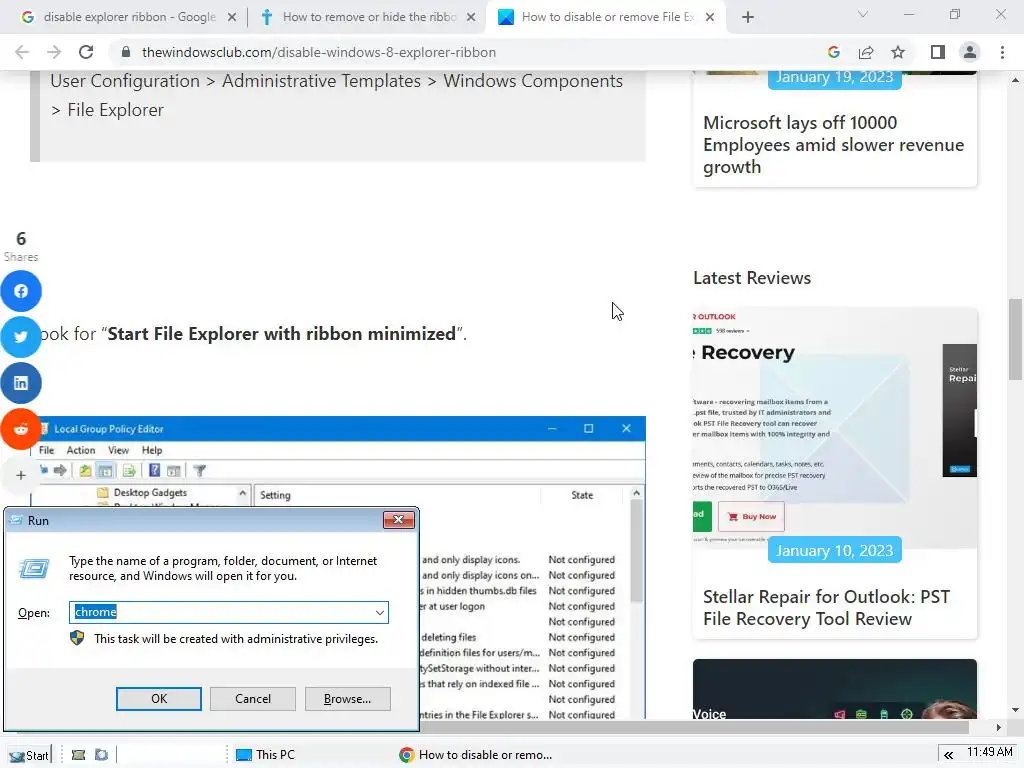The image size is (1024, 768).
Task: Click second quick launch icon on taskbar
Action: click(101, 755)
